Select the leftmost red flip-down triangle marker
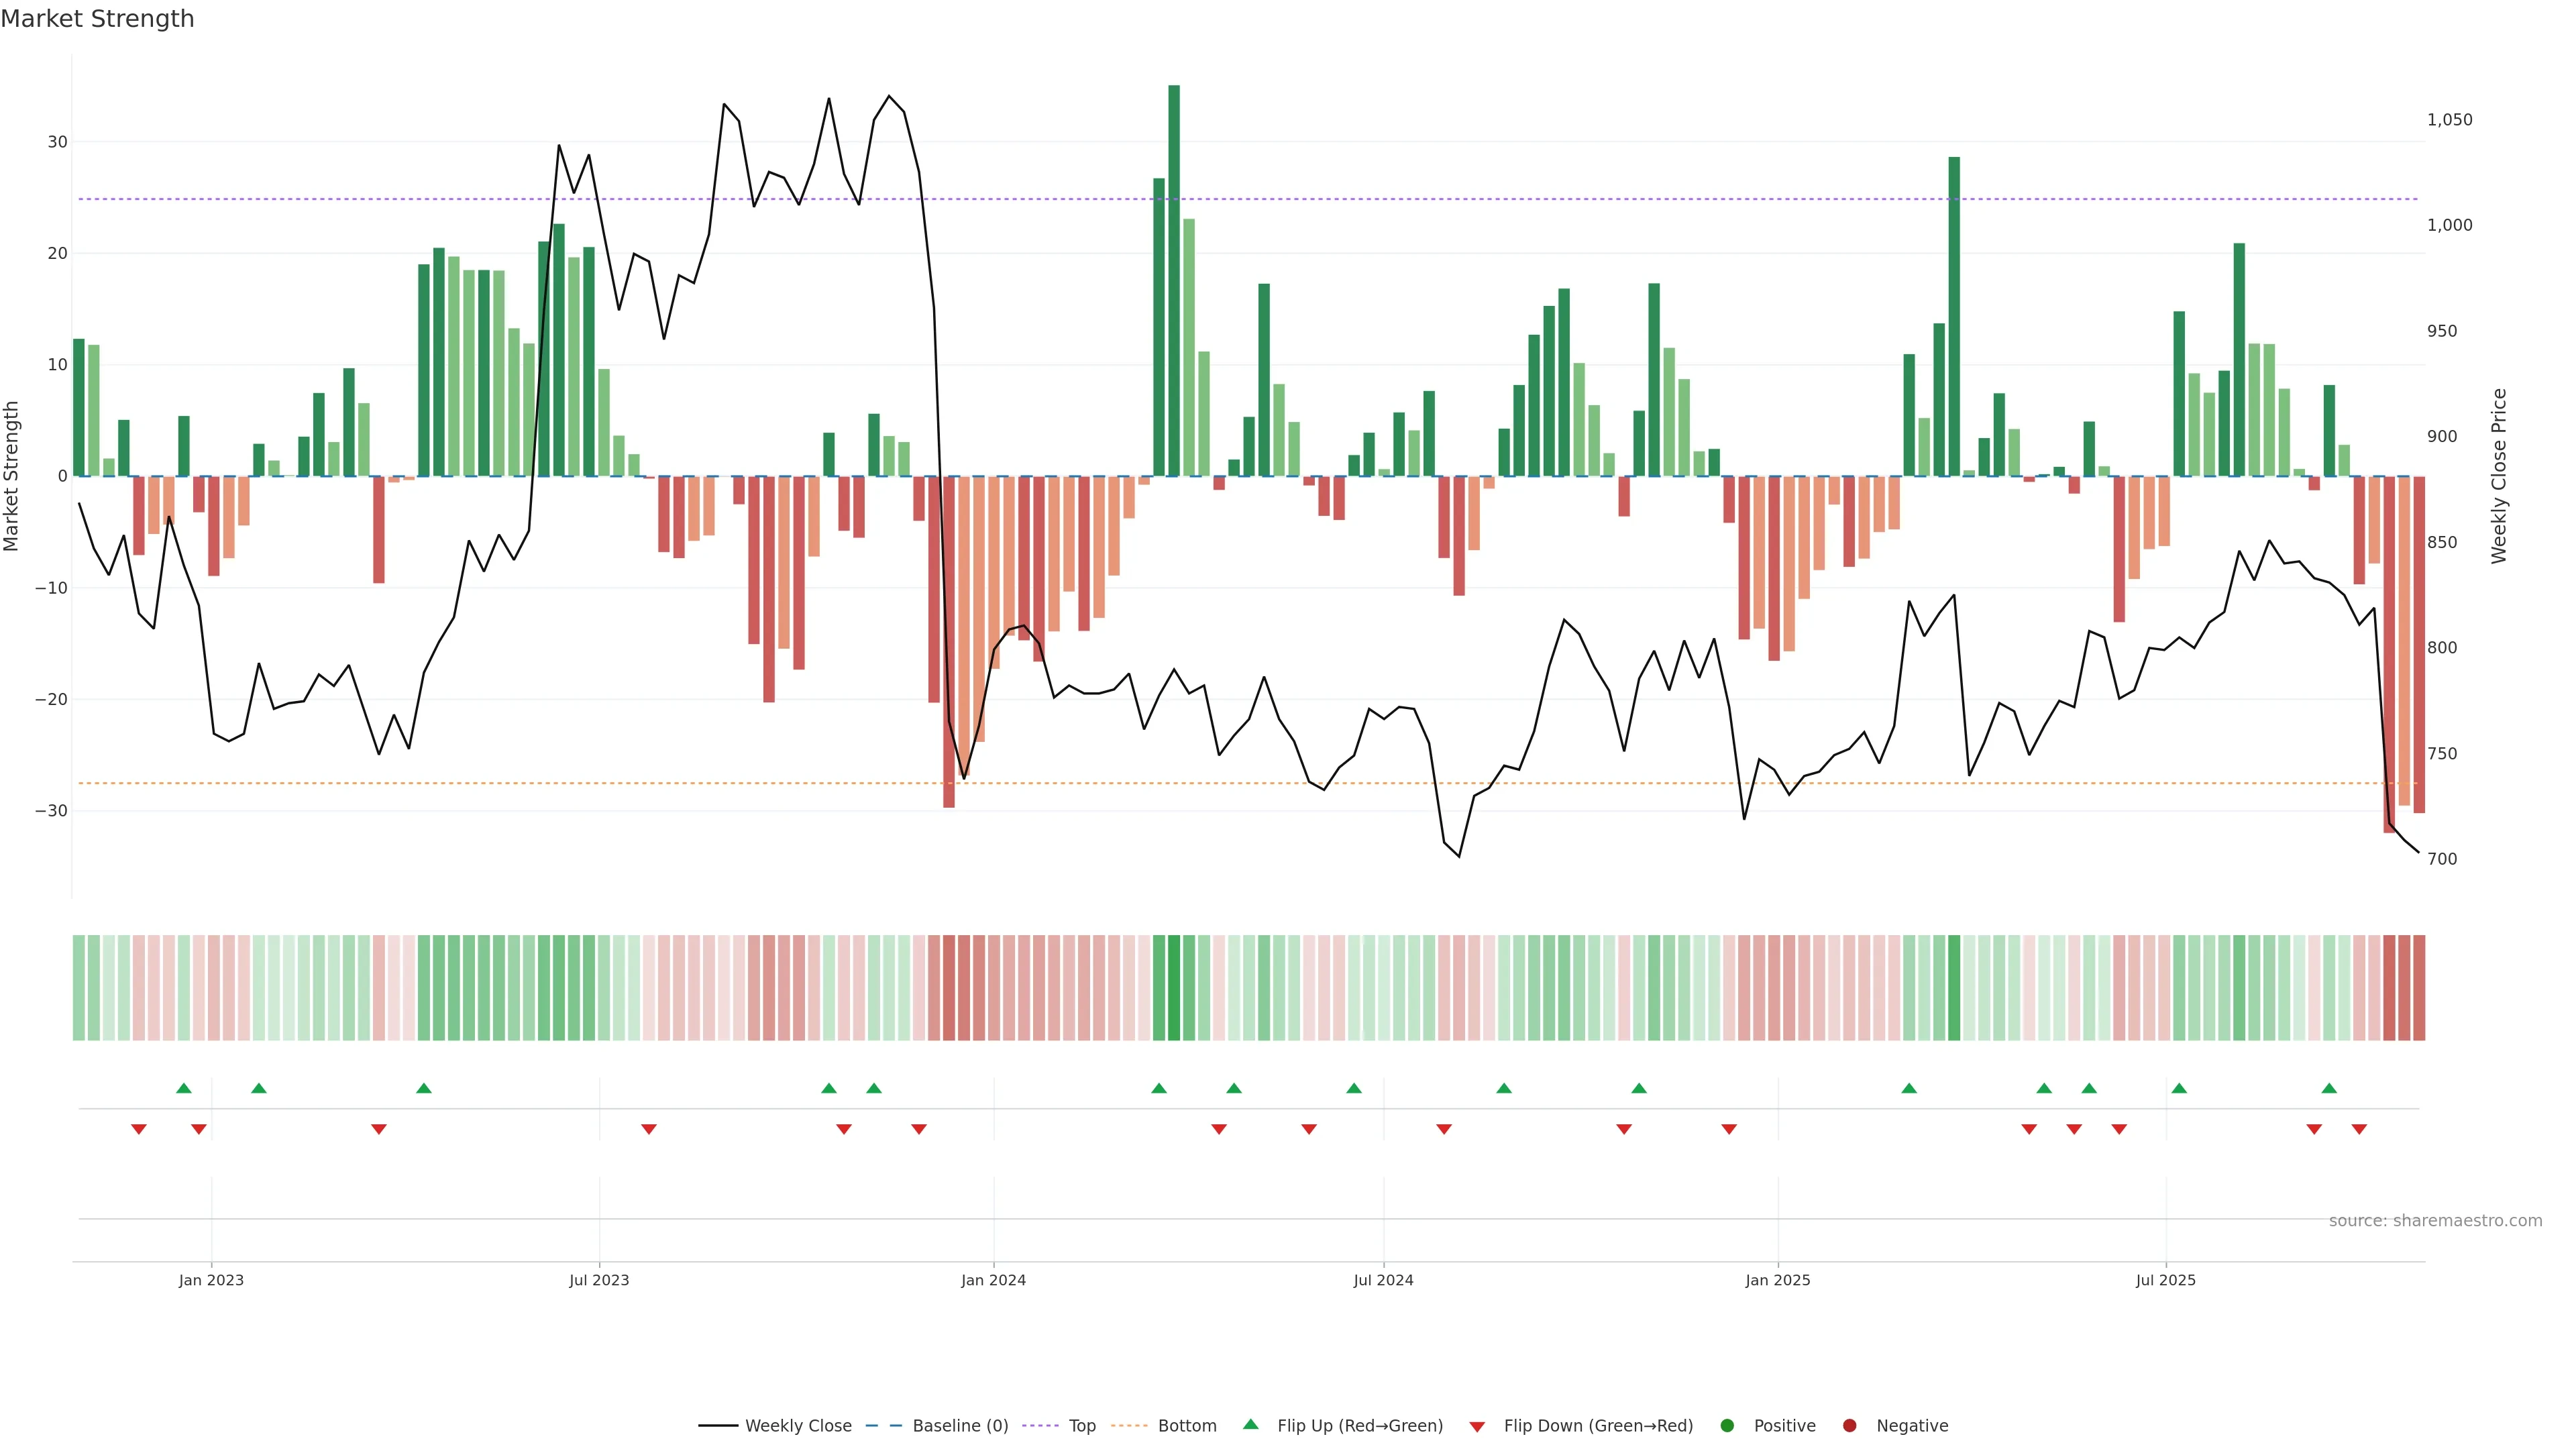Screen dimensions: 2576x1449 click(x=139, y=1129)
